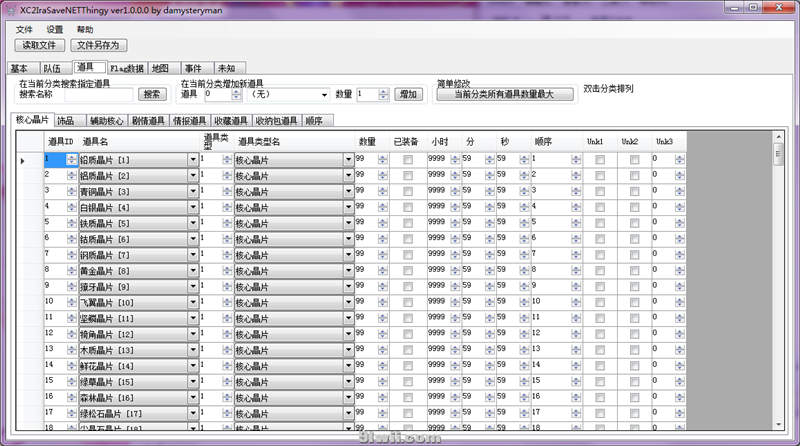
Task: Toggle Unk1 checkbox for row 2
Action: click(600, 176)
